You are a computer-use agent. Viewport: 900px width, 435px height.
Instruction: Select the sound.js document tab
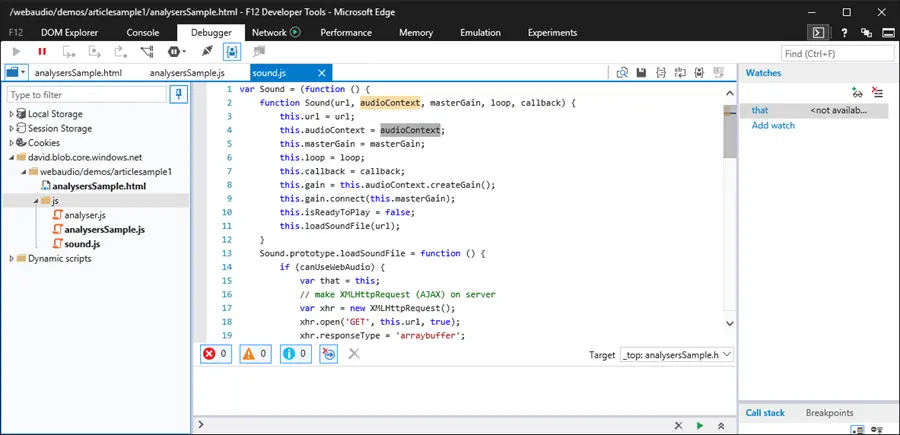269,73
